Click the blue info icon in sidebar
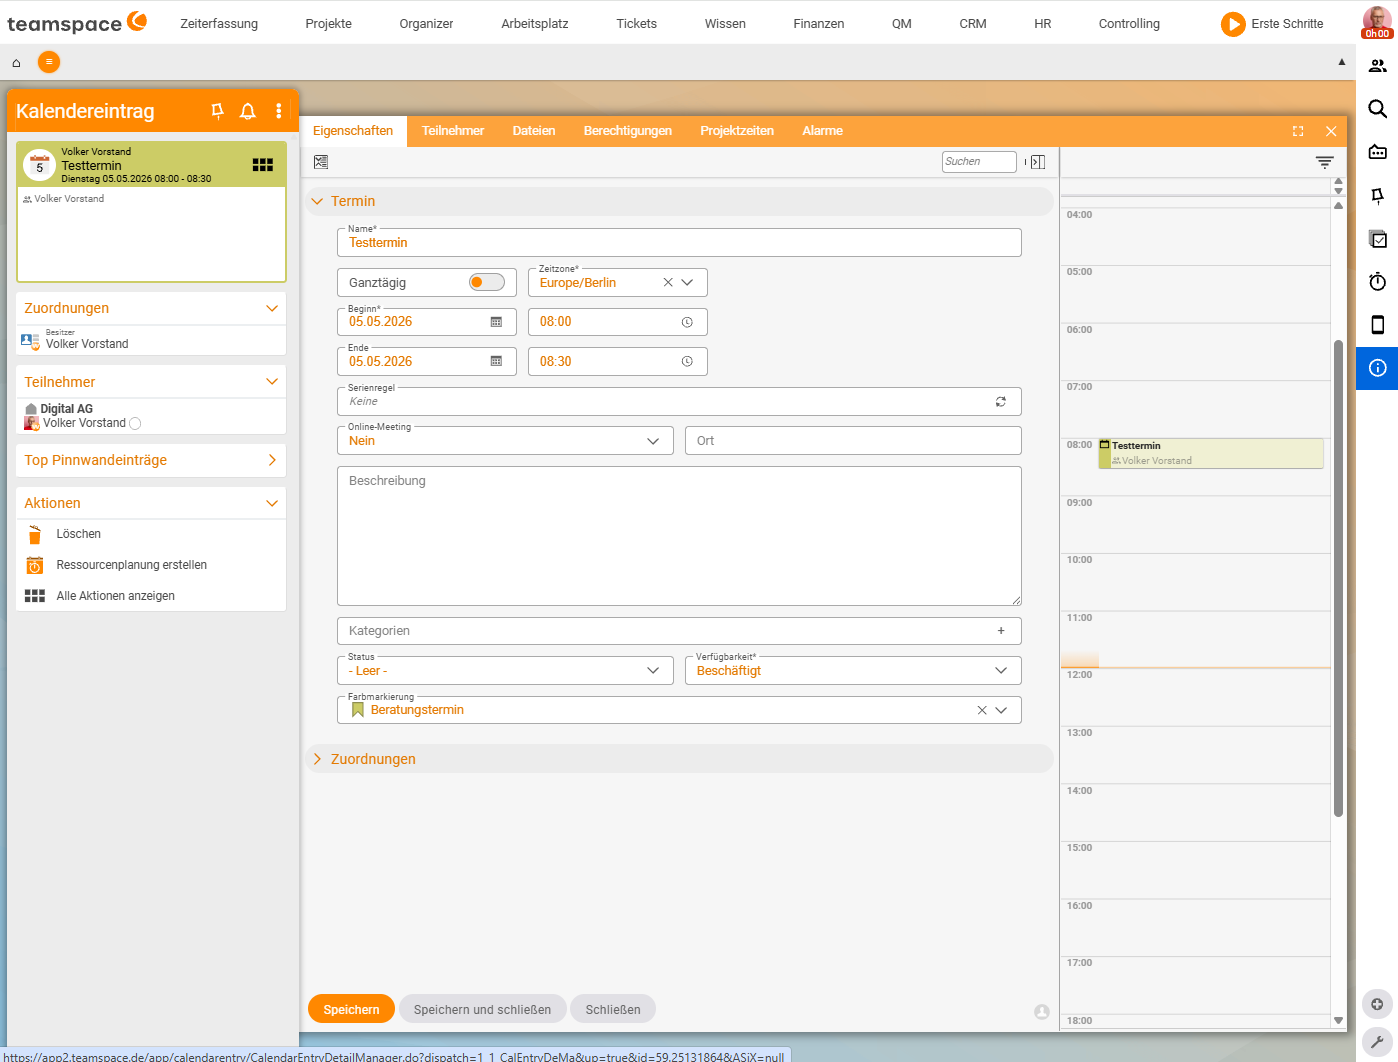 pyautogui.click(x=1377, y=368)
